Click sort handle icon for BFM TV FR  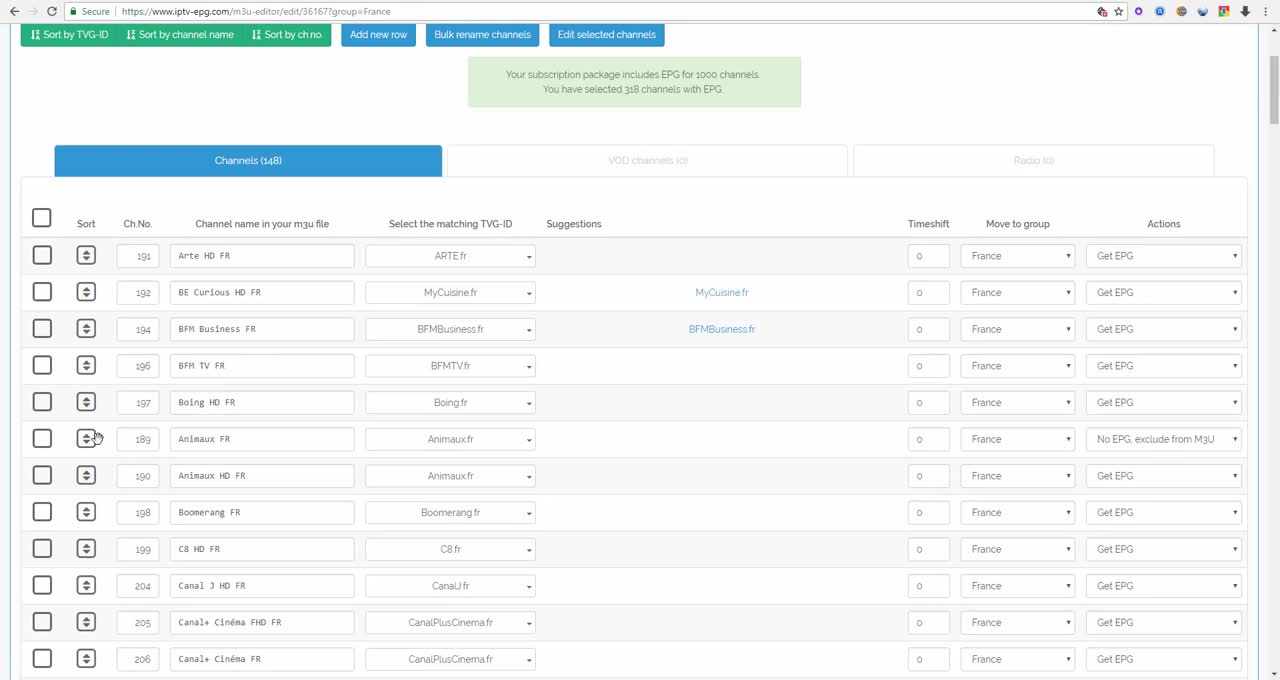(86, 365)
